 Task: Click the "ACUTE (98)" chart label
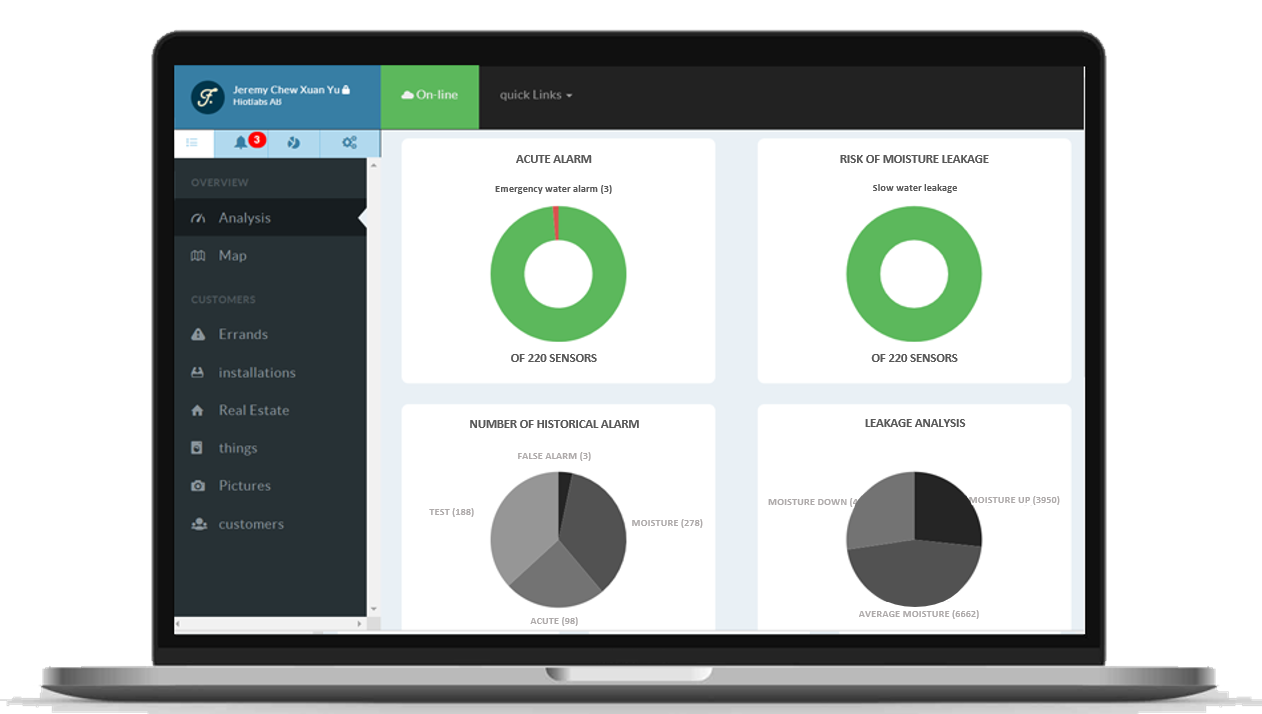click(x=554, y=621)
